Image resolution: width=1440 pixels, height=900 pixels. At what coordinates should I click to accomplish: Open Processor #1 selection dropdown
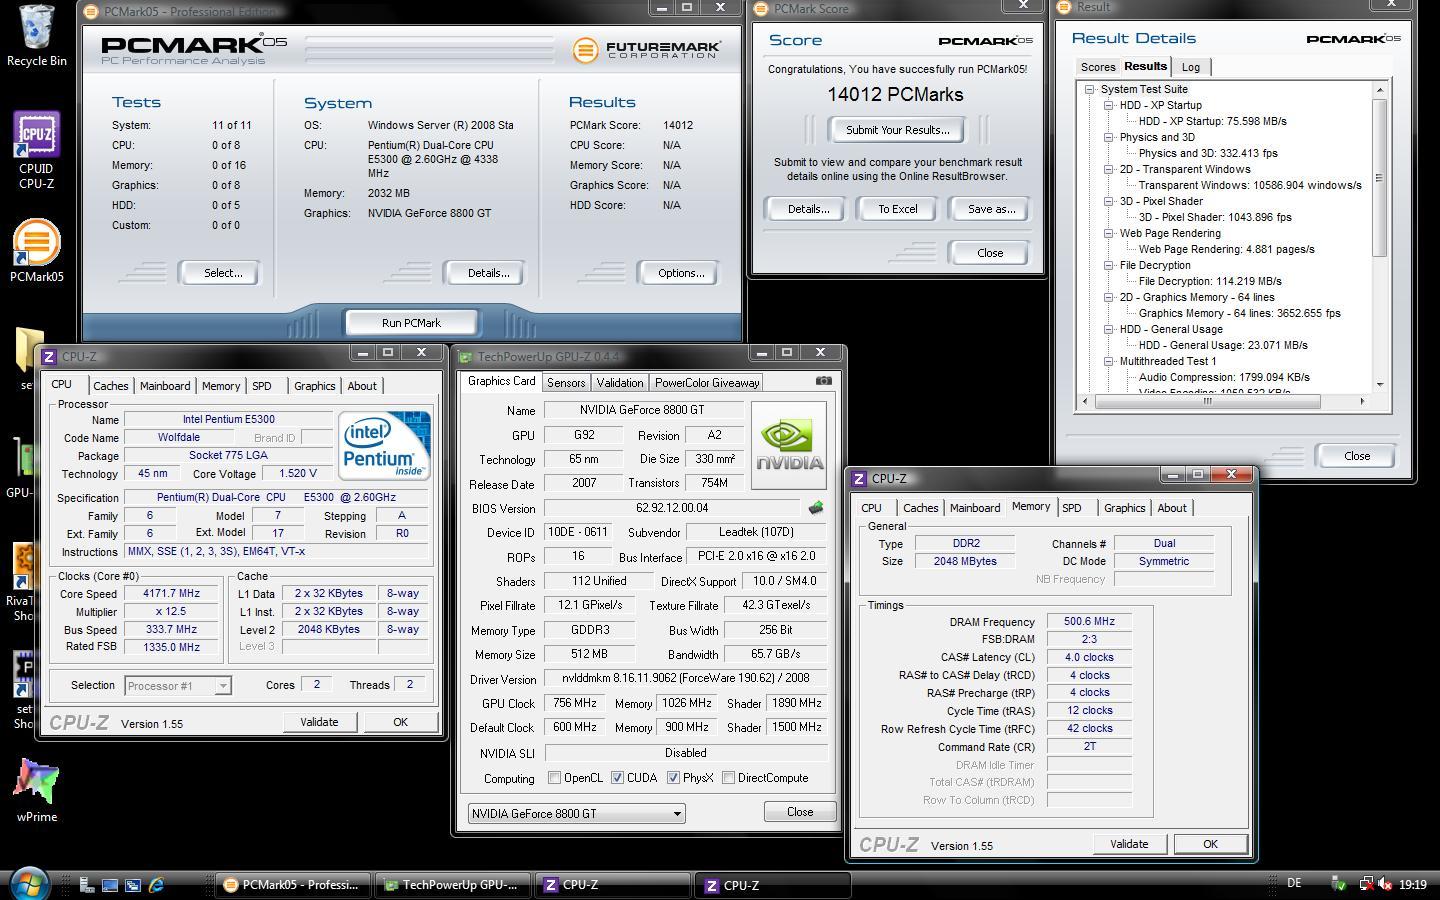click(178, 686)
